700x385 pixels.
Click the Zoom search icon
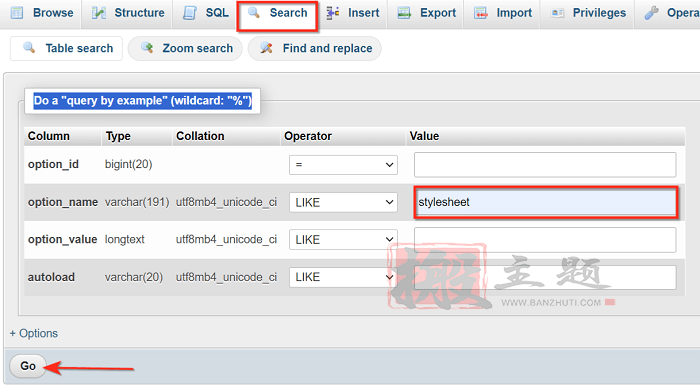coord(147,47)
